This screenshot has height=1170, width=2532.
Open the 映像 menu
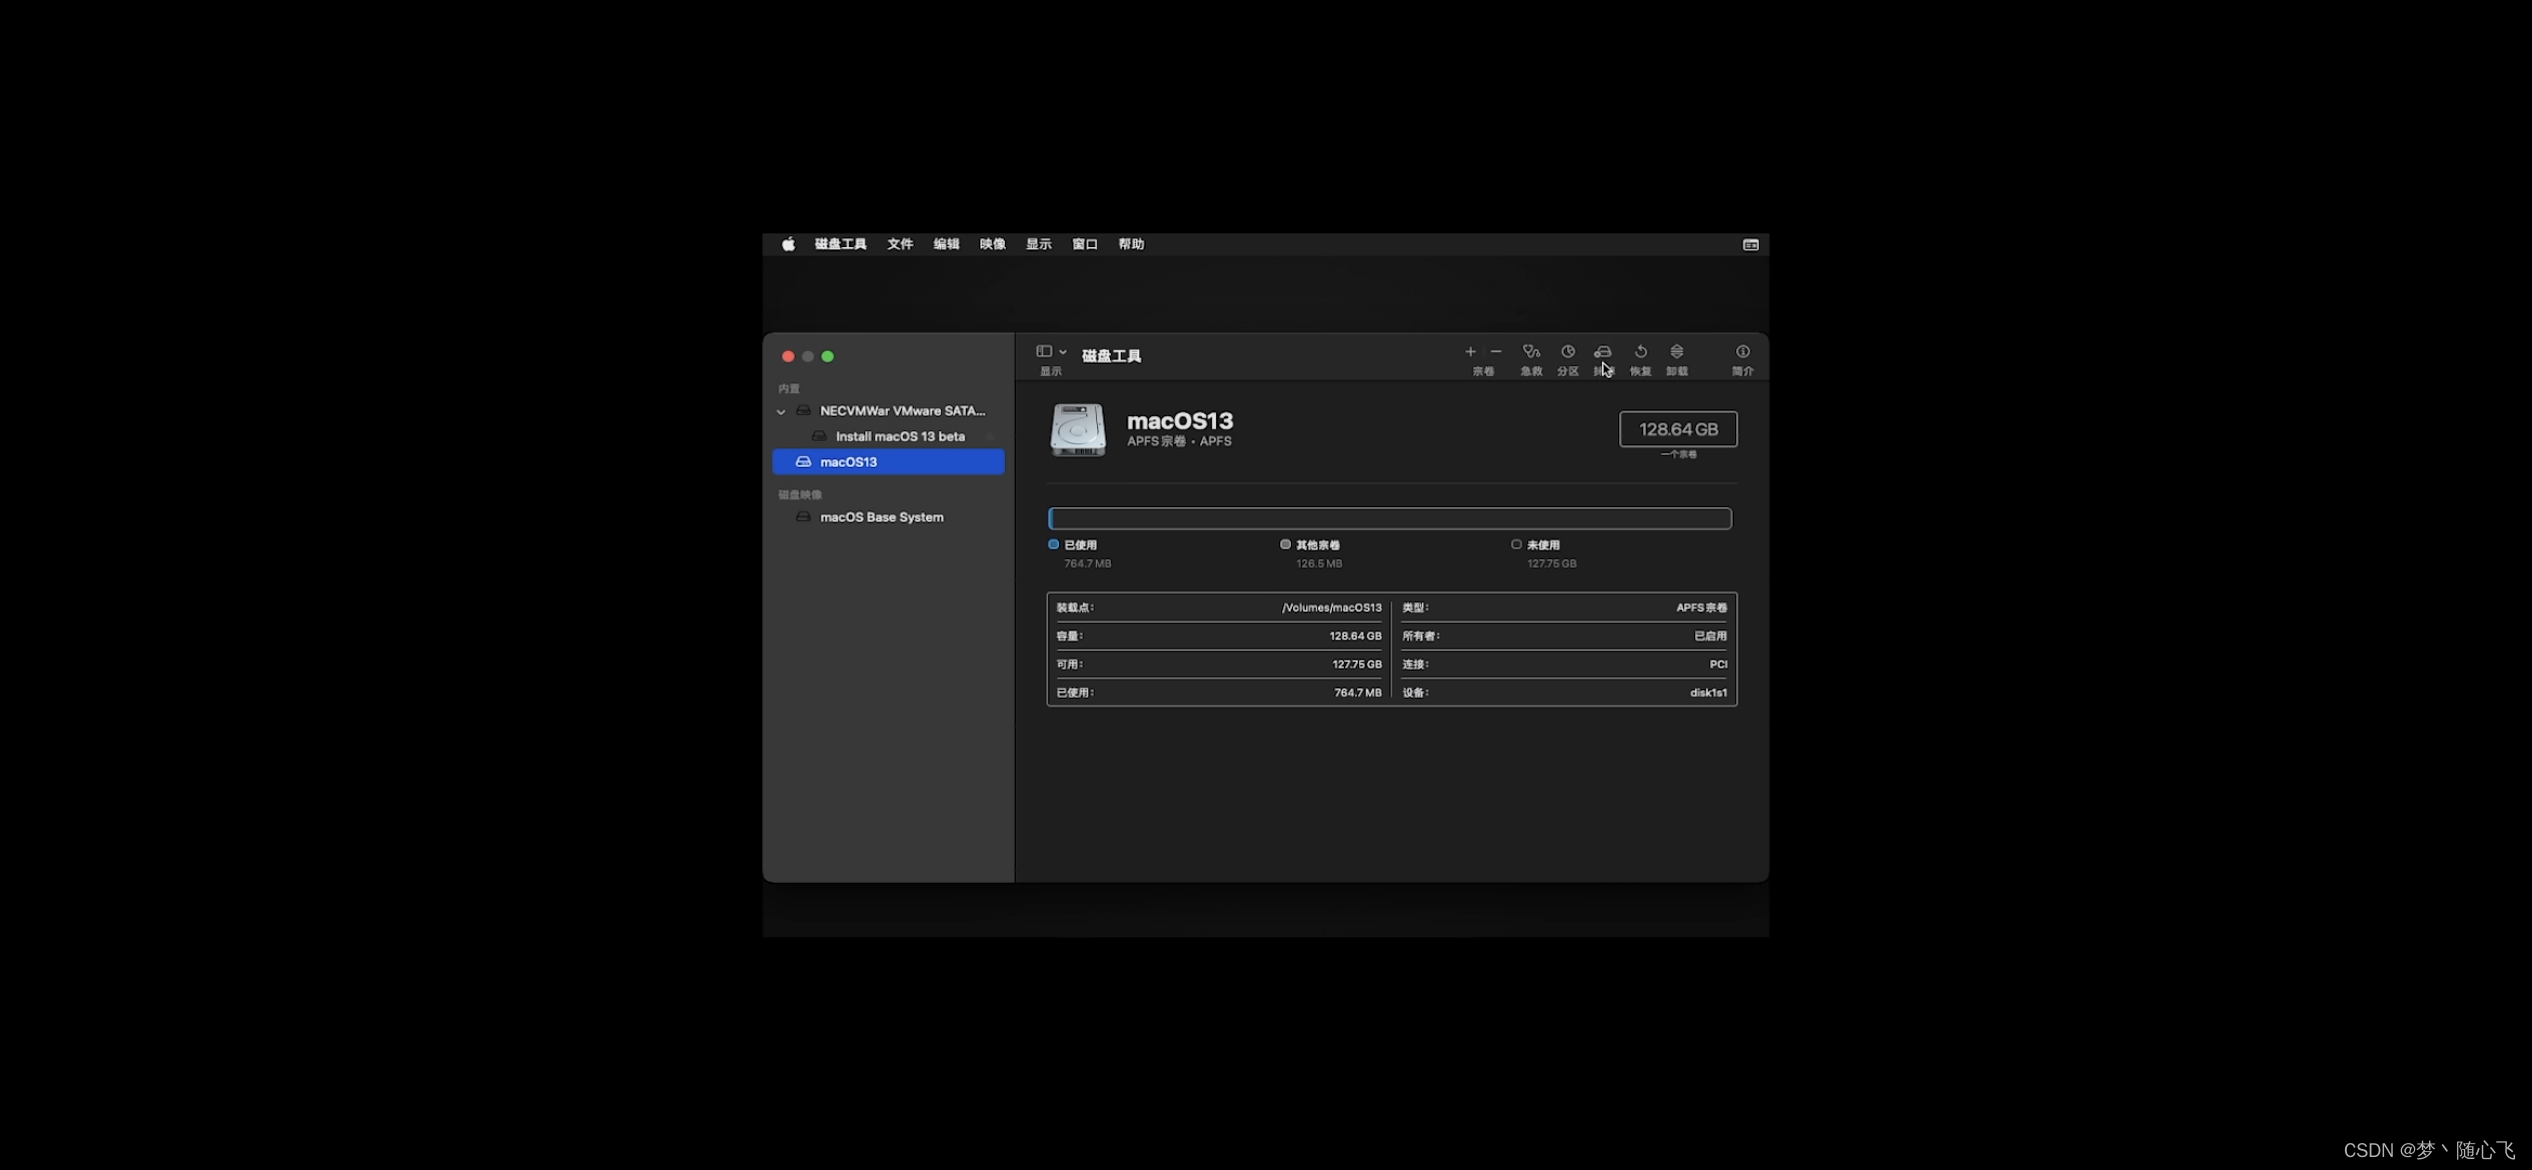(x=992, y=244)
